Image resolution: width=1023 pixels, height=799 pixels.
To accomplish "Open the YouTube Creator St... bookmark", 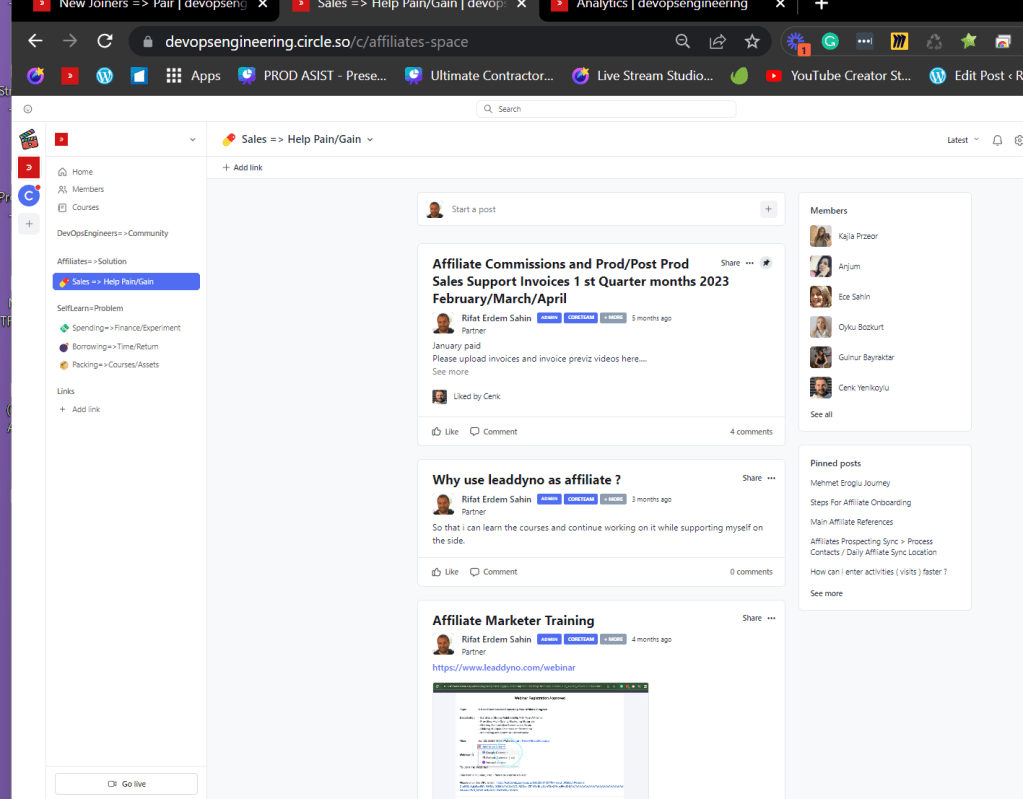I will (x=838, y=76).
